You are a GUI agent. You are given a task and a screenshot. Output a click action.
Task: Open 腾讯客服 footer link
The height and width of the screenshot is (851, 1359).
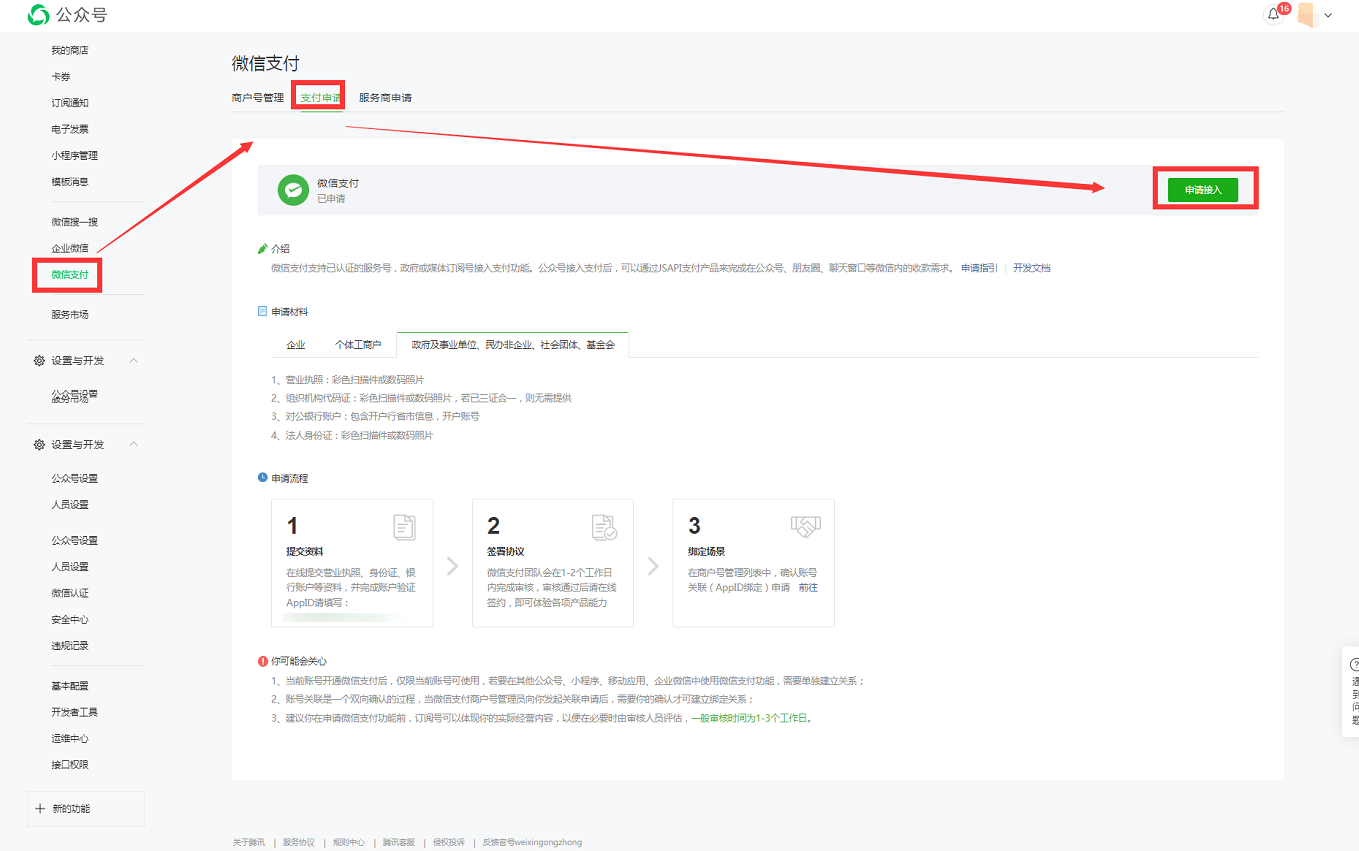[x=399, y=842]
